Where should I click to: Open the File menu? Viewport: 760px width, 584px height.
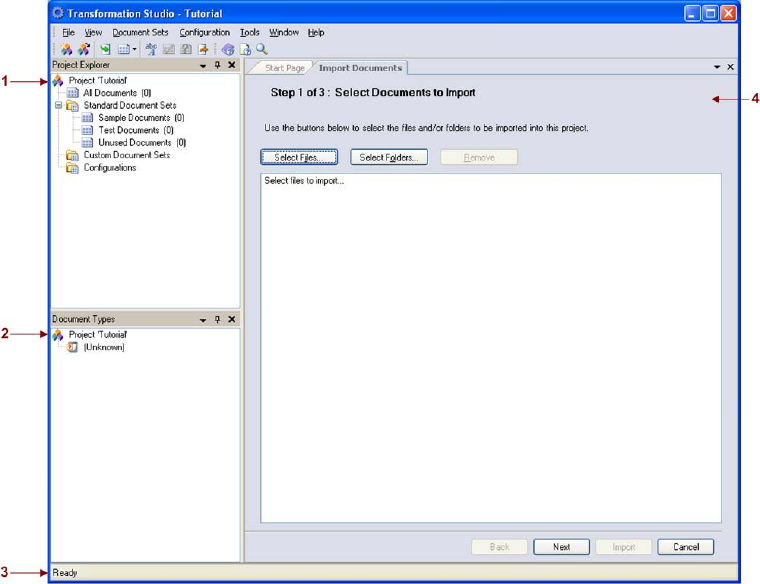(68, 32)
